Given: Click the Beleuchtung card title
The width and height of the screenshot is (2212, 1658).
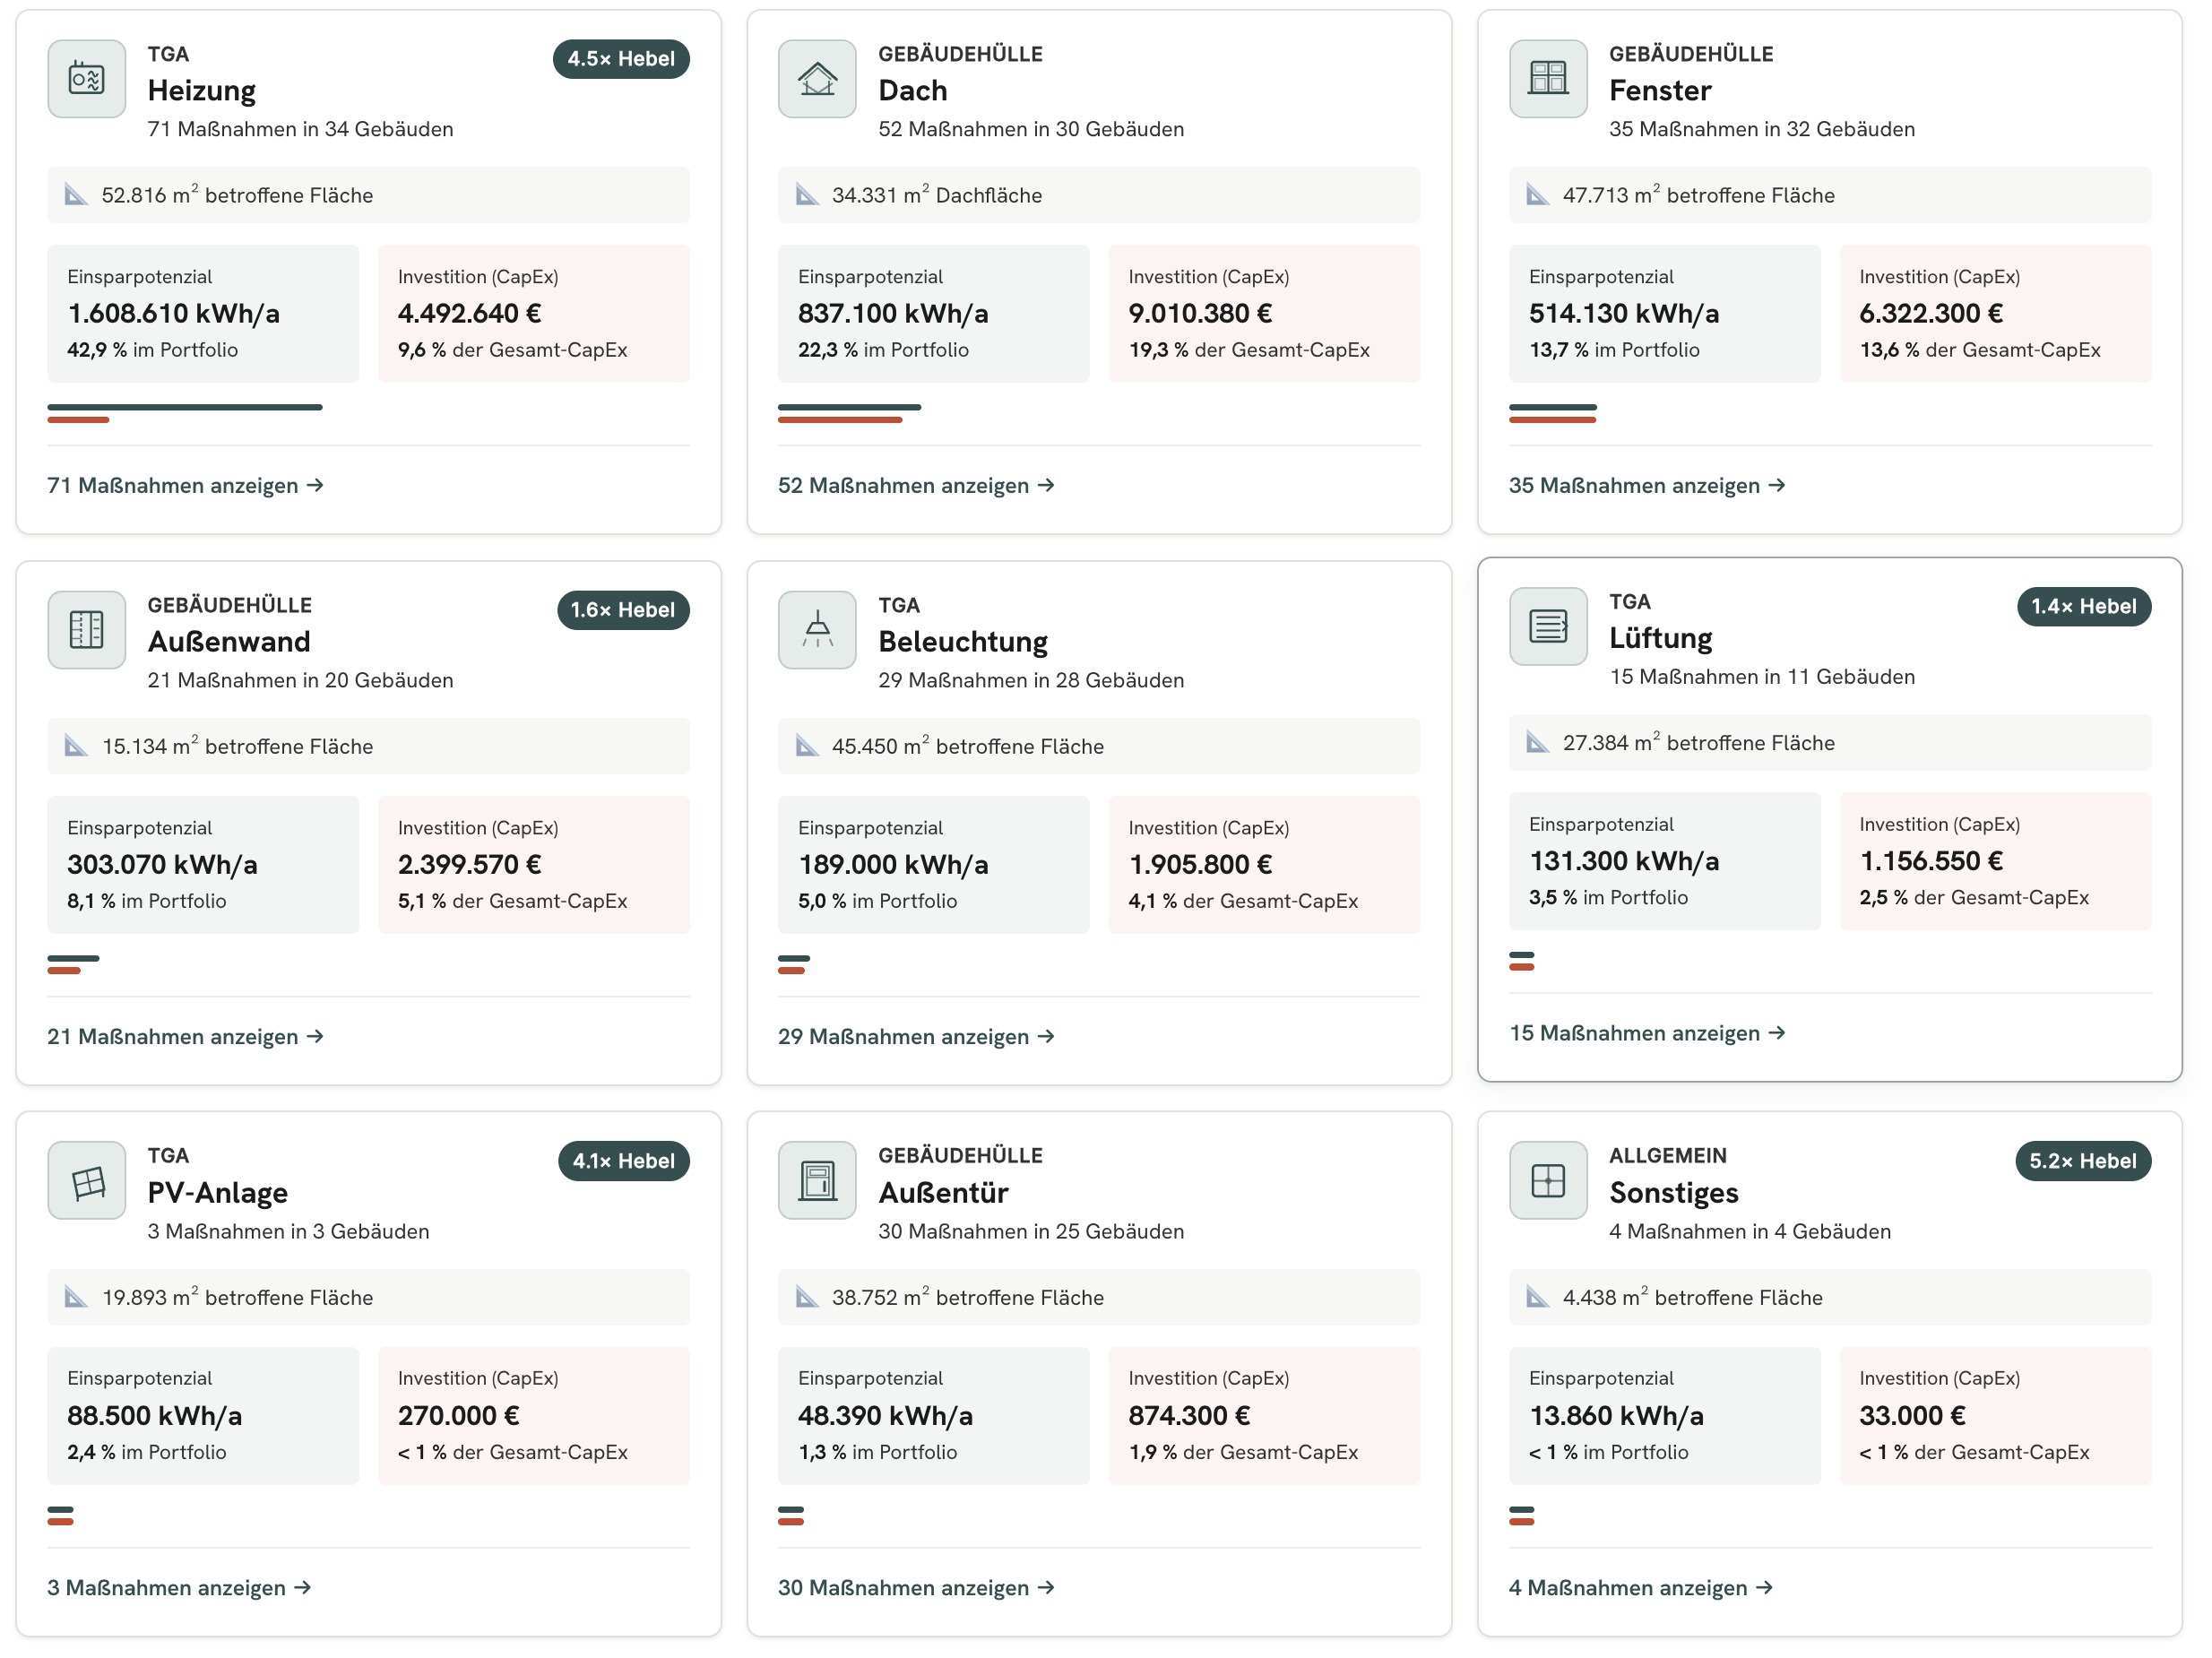Looking at the screenshot, I should point(963,641).
